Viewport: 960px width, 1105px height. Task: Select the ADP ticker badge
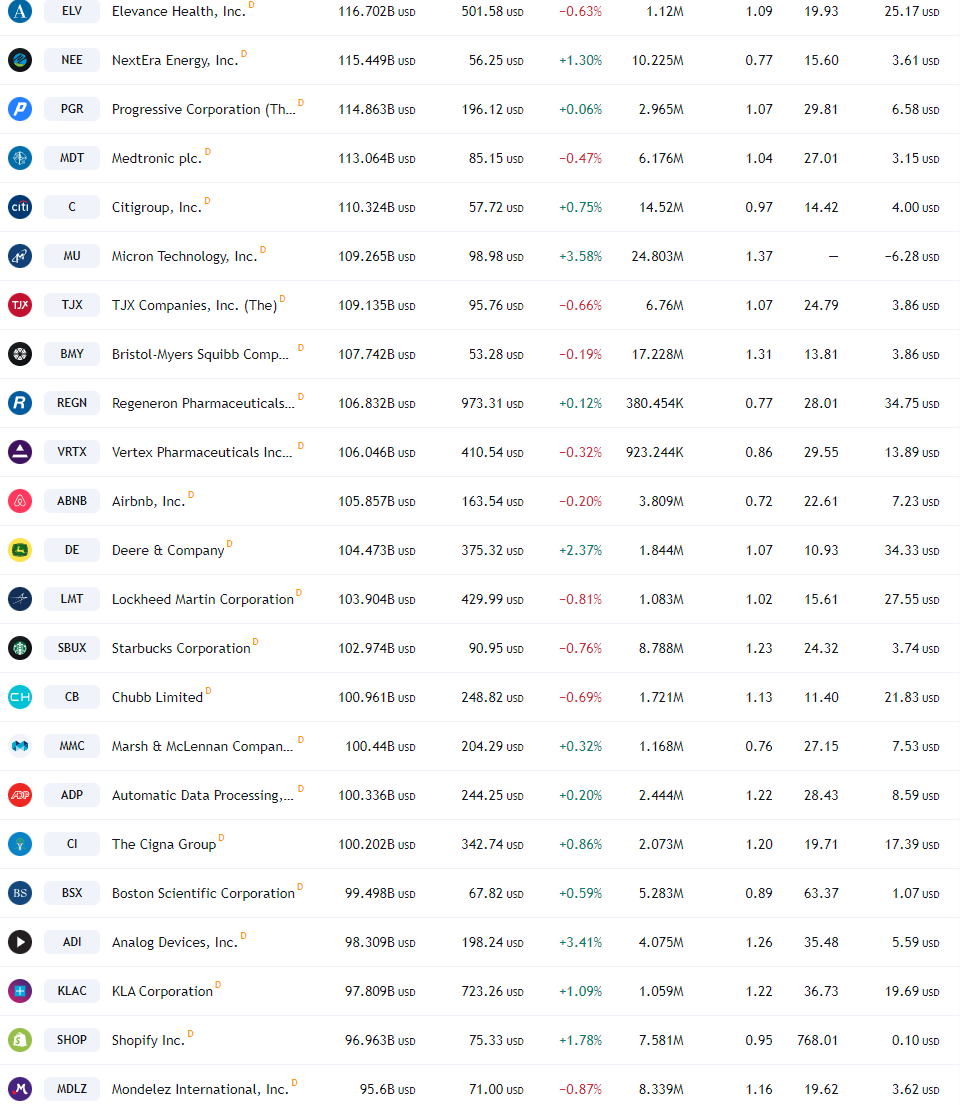pos(72,794)
